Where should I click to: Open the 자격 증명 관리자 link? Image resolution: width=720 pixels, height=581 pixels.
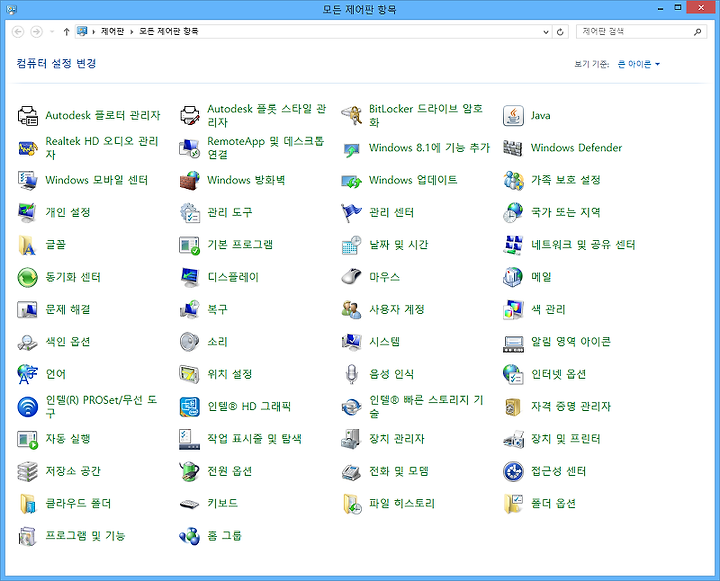pyautogui.click(x=571, y=406)
